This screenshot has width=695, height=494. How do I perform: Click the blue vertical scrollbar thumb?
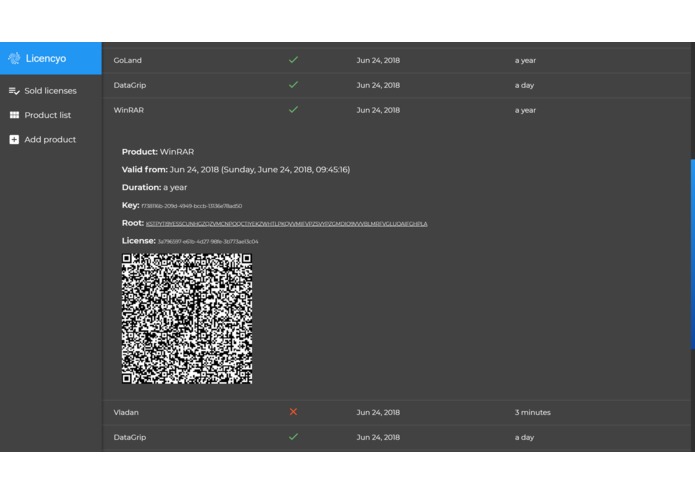tap(693, 255)
